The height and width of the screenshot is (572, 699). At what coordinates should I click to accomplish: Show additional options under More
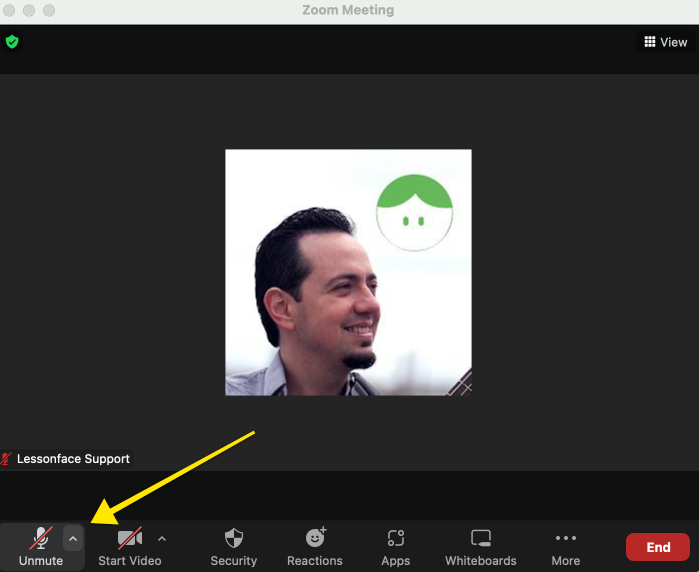(566, 546)
